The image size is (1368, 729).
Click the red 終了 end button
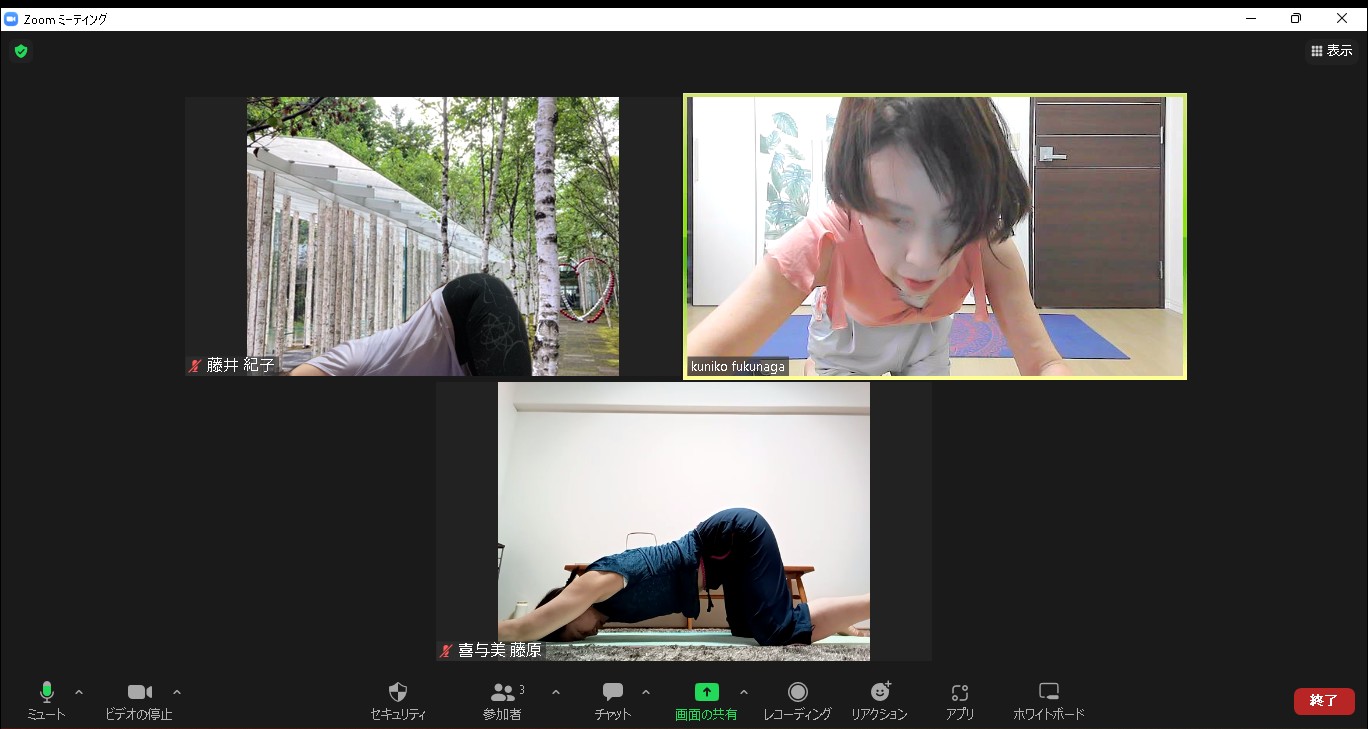click(1324, 701)
